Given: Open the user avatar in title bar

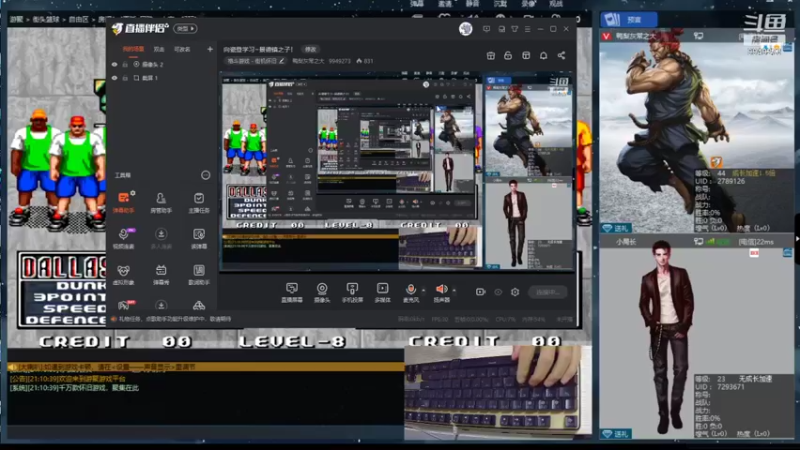Looking at the screenshot, I should click(x=465, y=29).
